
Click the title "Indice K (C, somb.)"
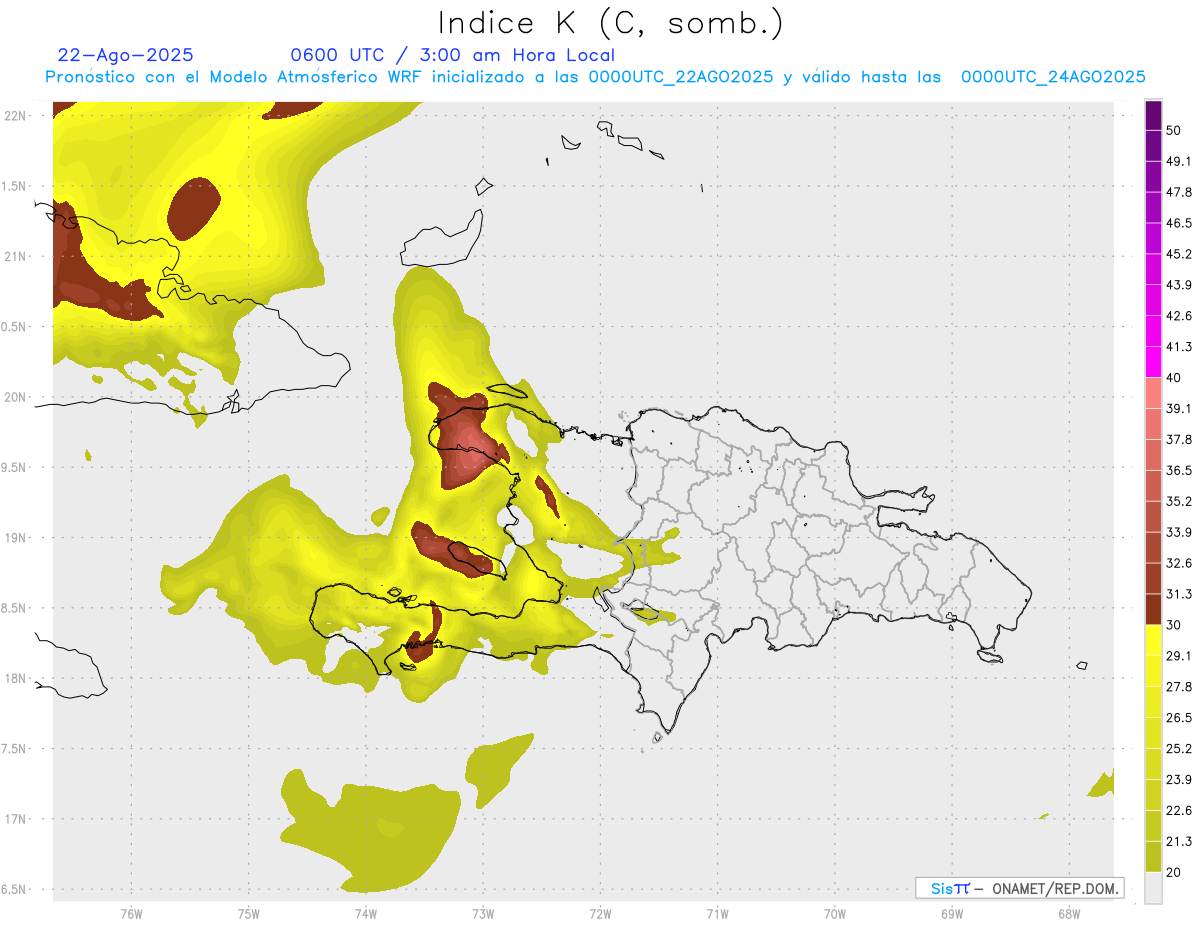(x=611, y=23)
